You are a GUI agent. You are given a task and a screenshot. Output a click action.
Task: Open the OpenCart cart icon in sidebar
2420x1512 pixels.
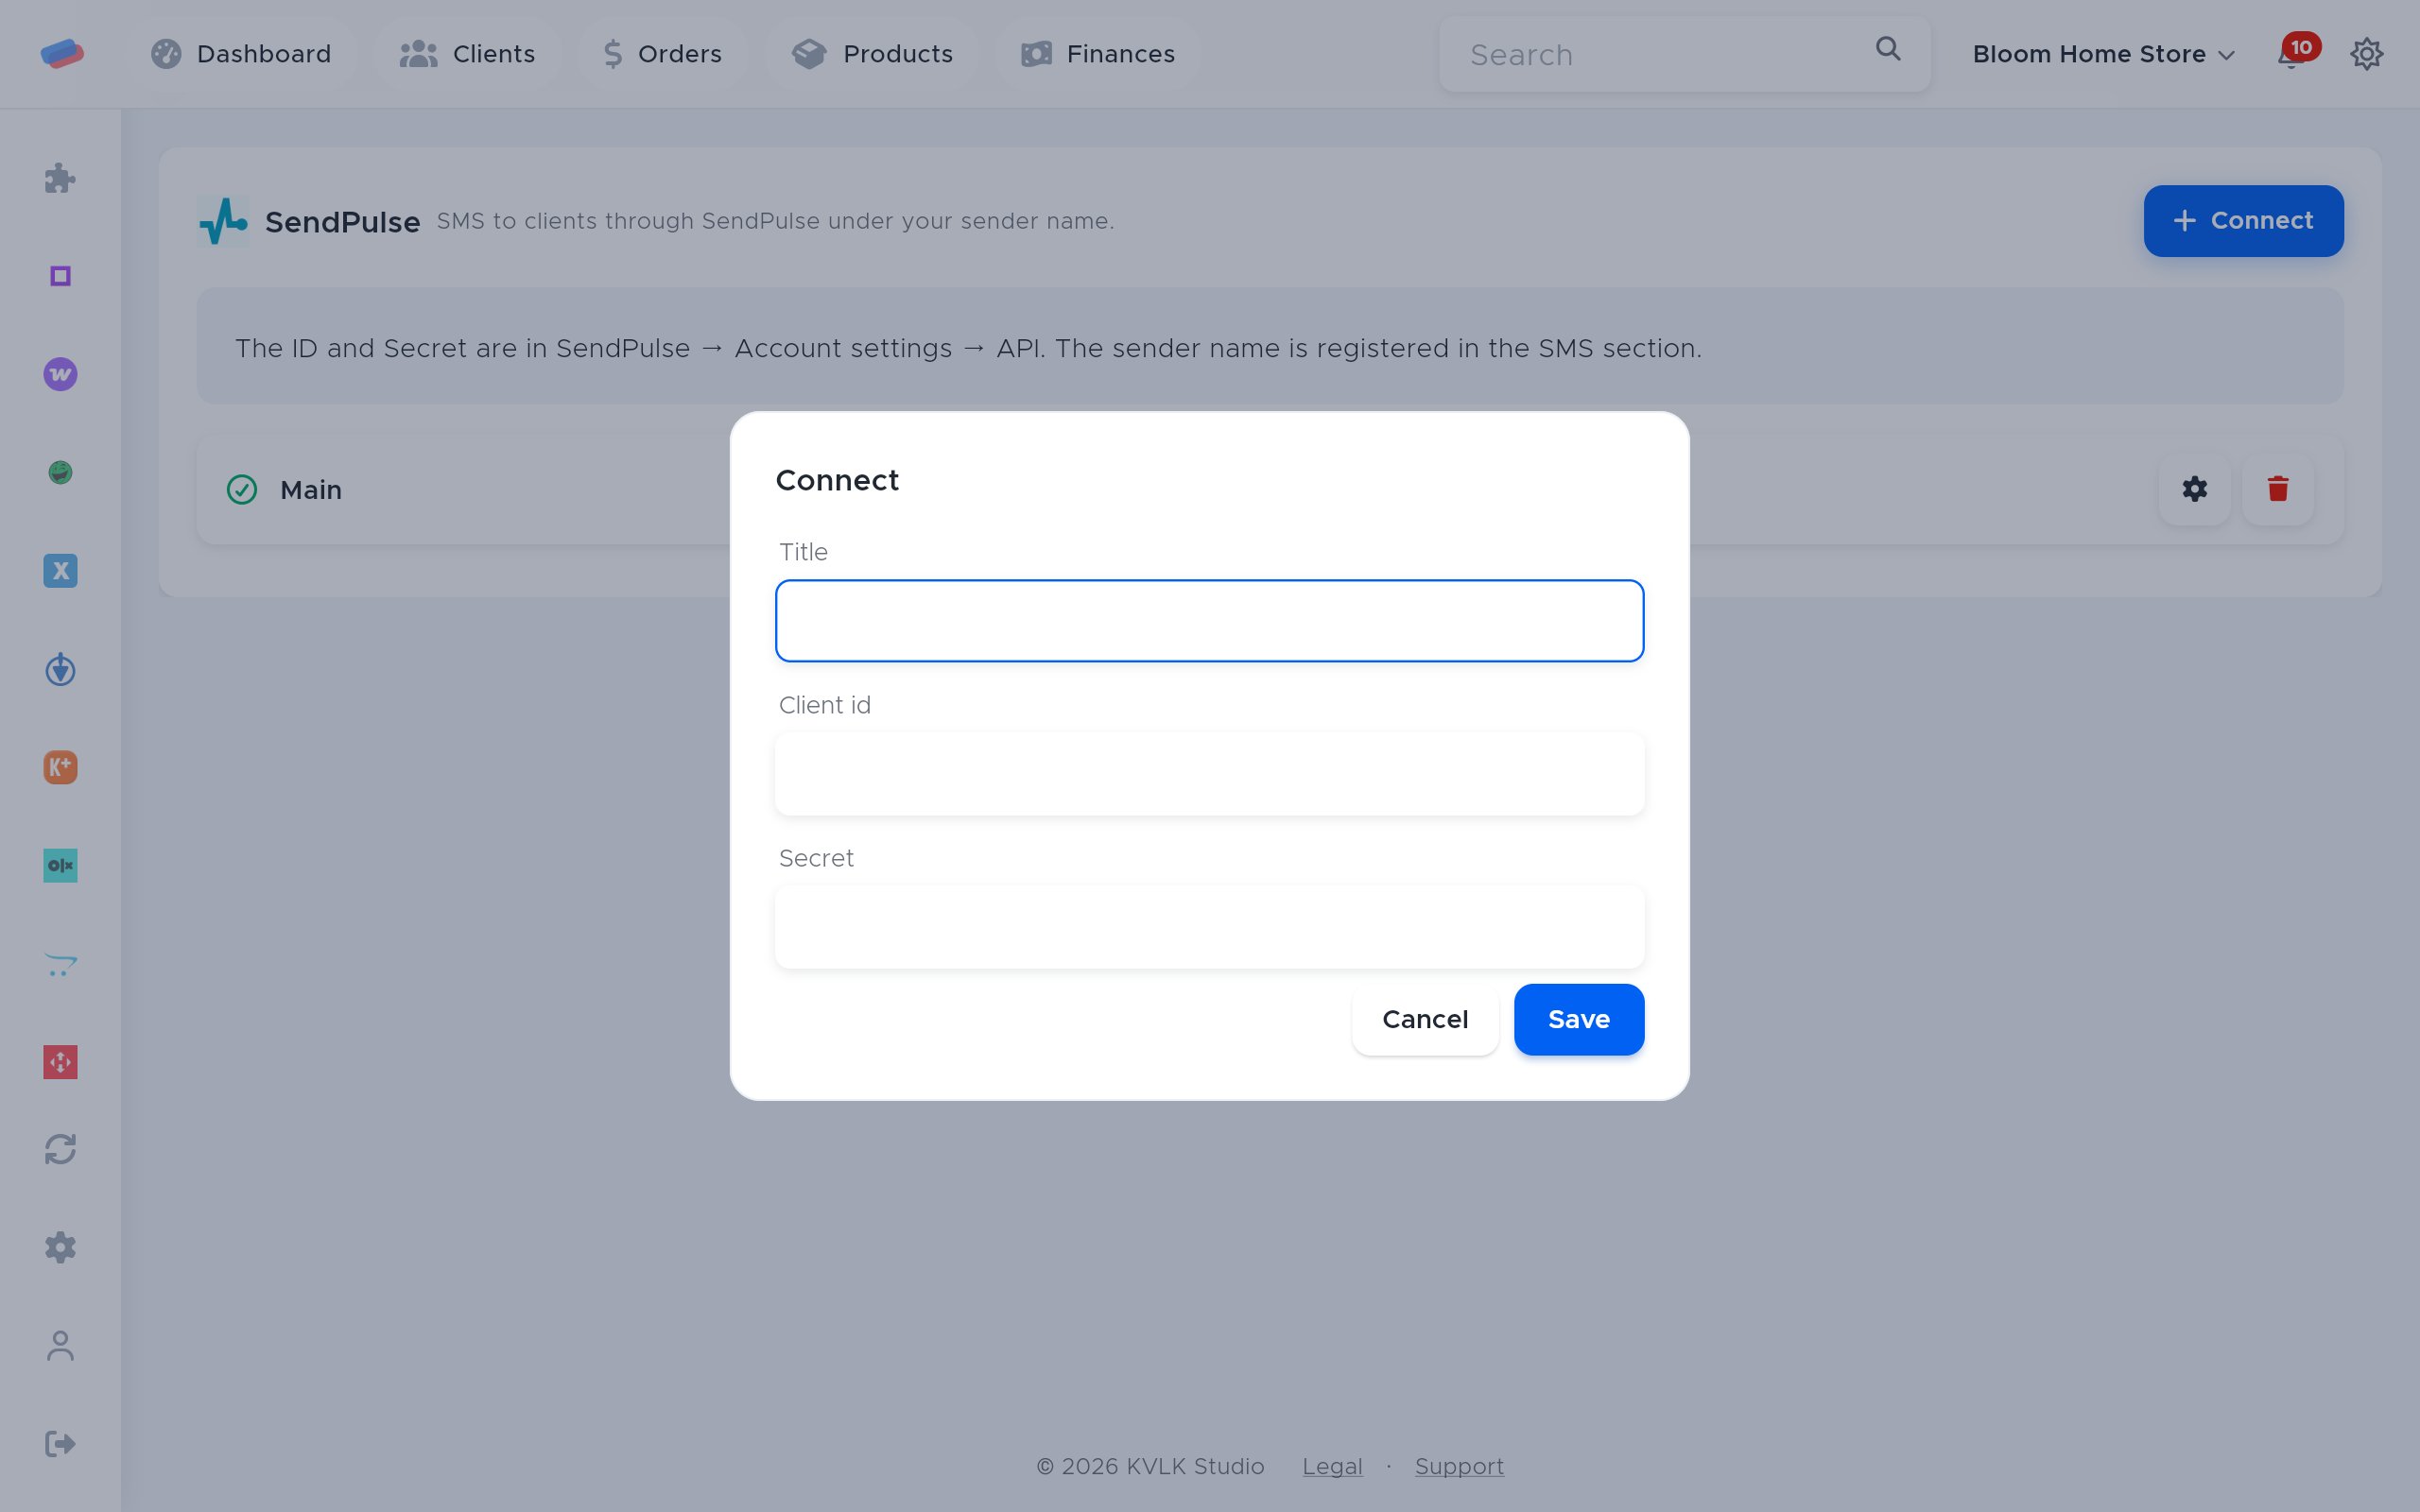click(x=60, y=964)
